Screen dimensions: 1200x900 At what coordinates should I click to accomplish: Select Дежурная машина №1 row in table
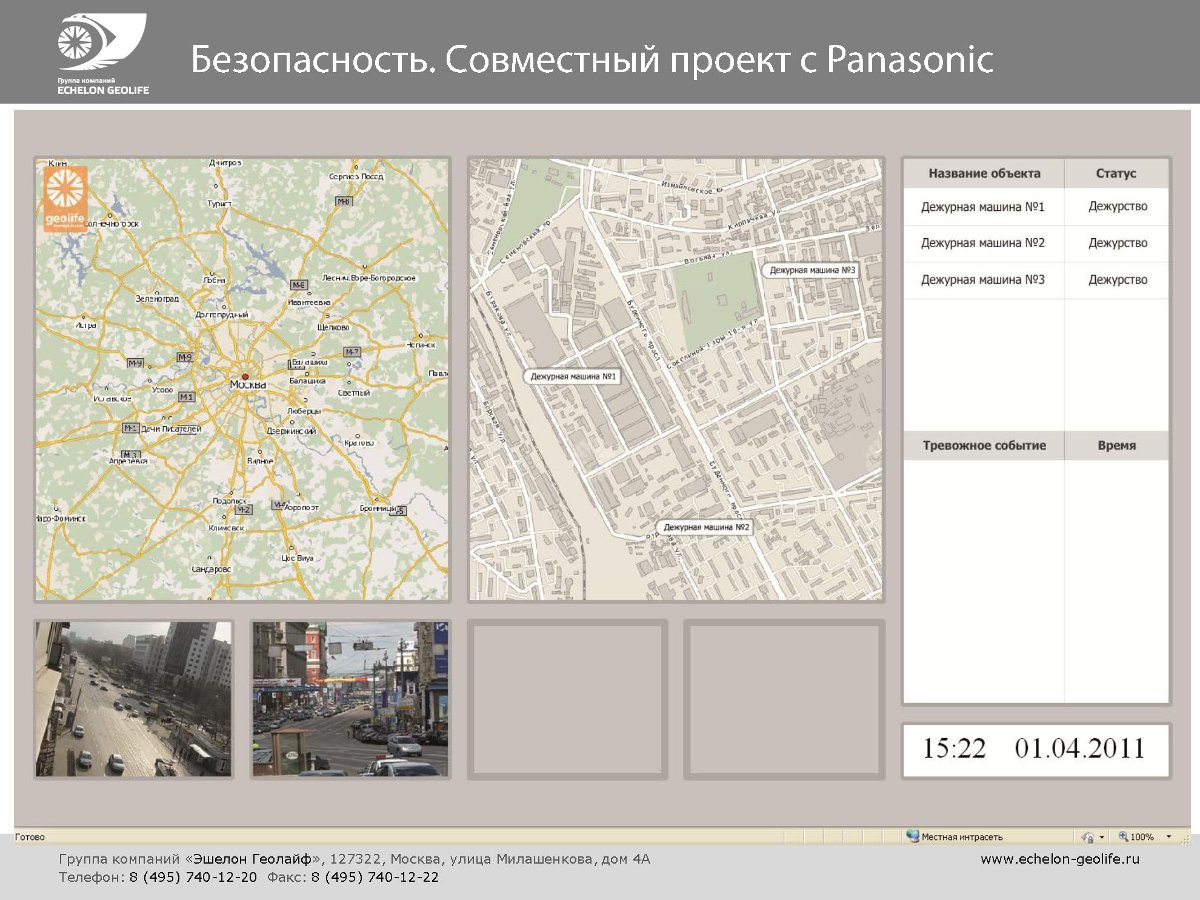tap(982, 207)
